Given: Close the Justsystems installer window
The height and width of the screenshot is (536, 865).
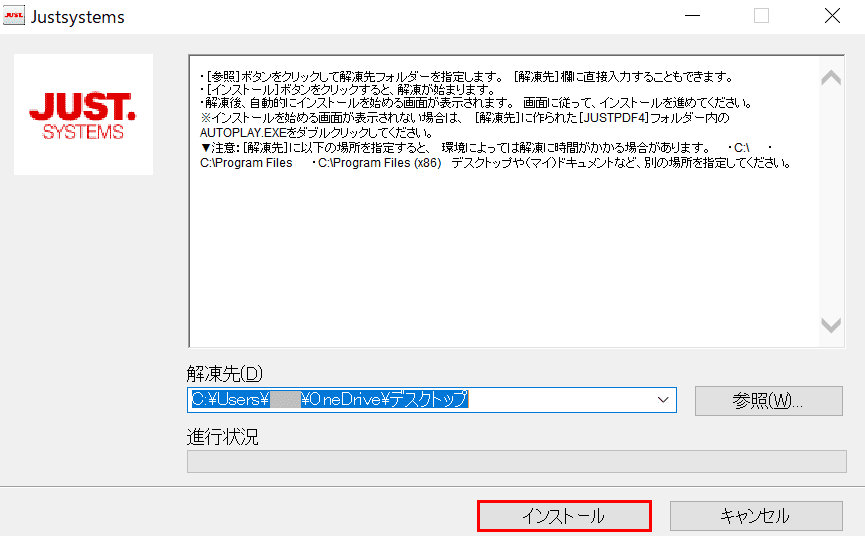Looking at the screenshot, I should [x=832, y=16].
